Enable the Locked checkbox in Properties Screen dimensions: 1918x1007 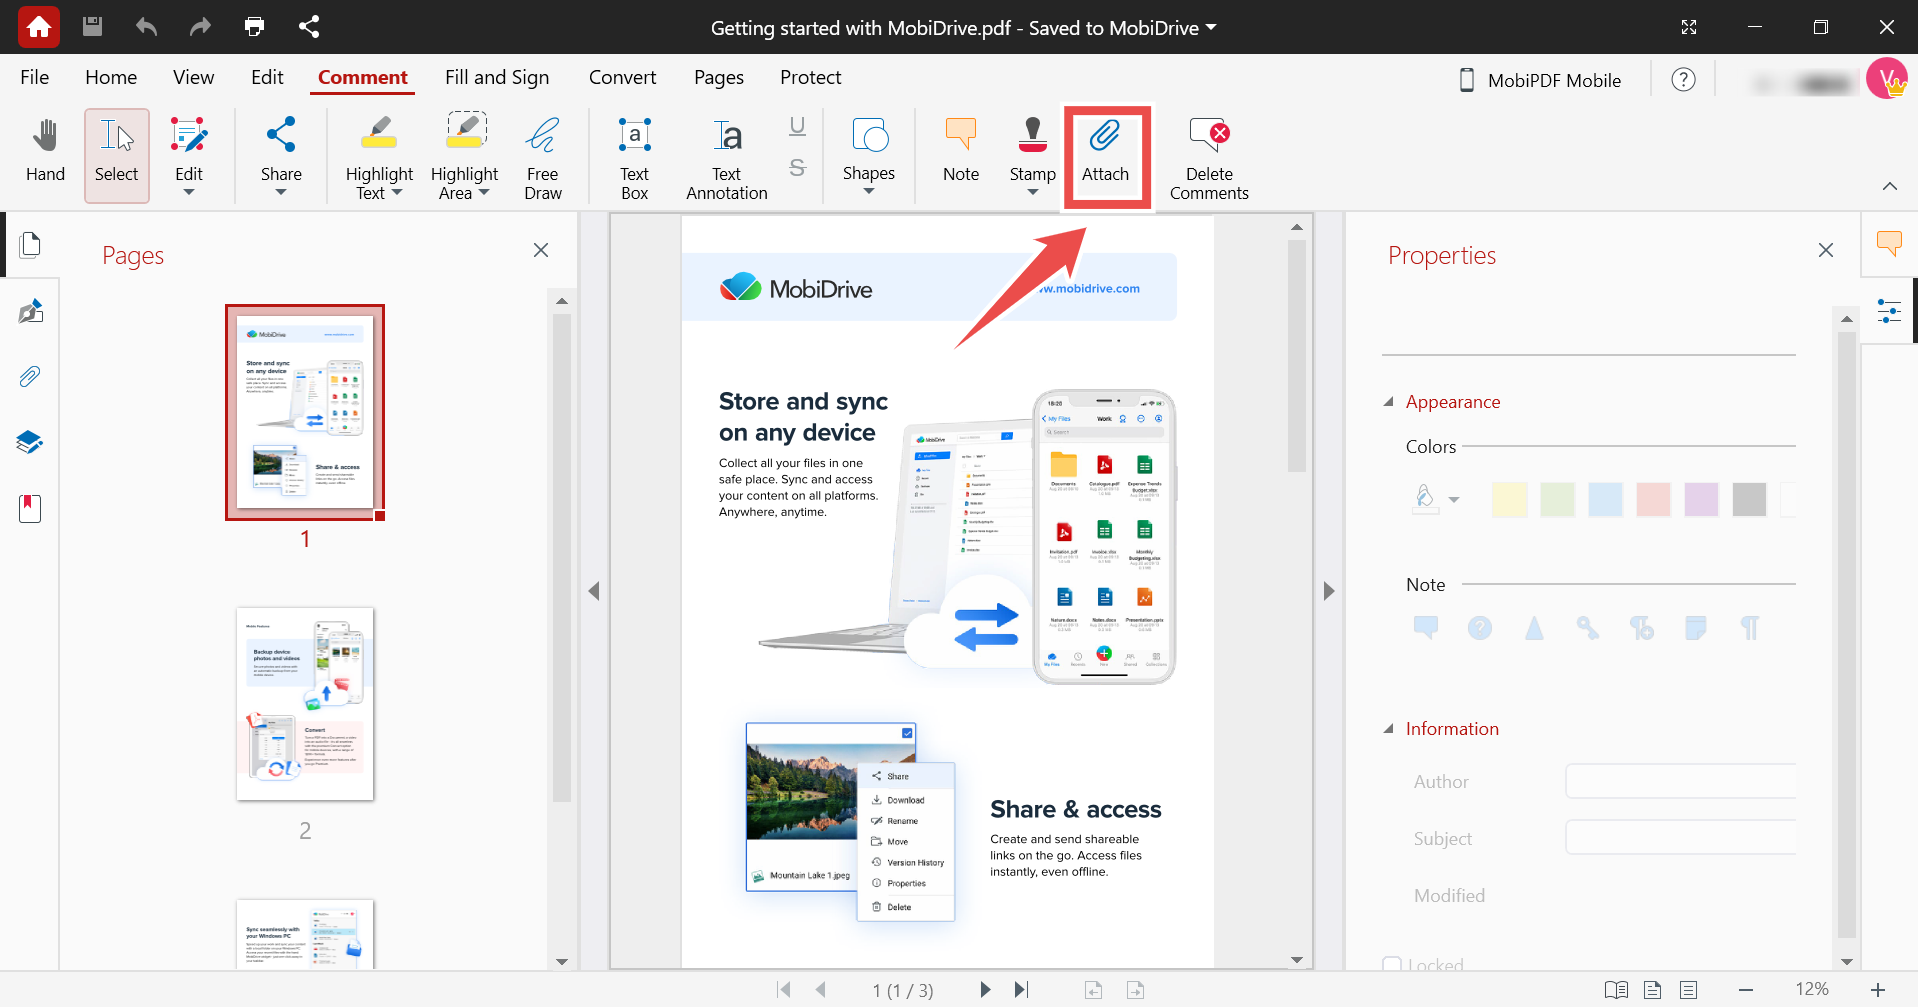pyautogui.click(x=1391, y=963)
